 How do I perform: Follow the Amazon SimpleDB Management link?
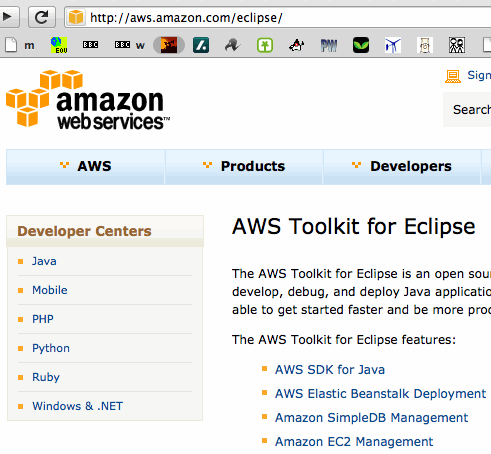(371, 418)
